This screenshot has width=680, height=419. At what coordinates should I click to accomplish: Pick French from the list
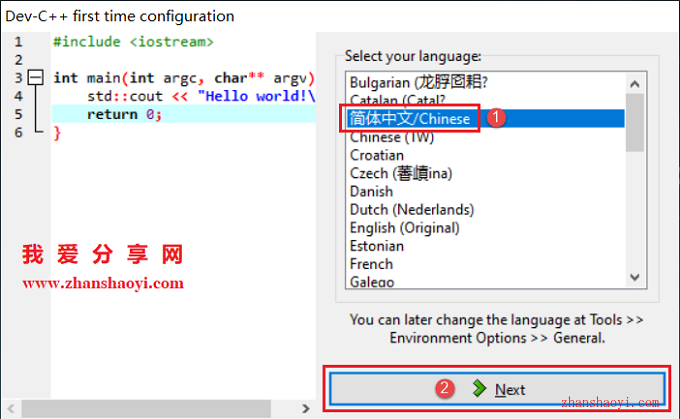[x=485, y=264]
